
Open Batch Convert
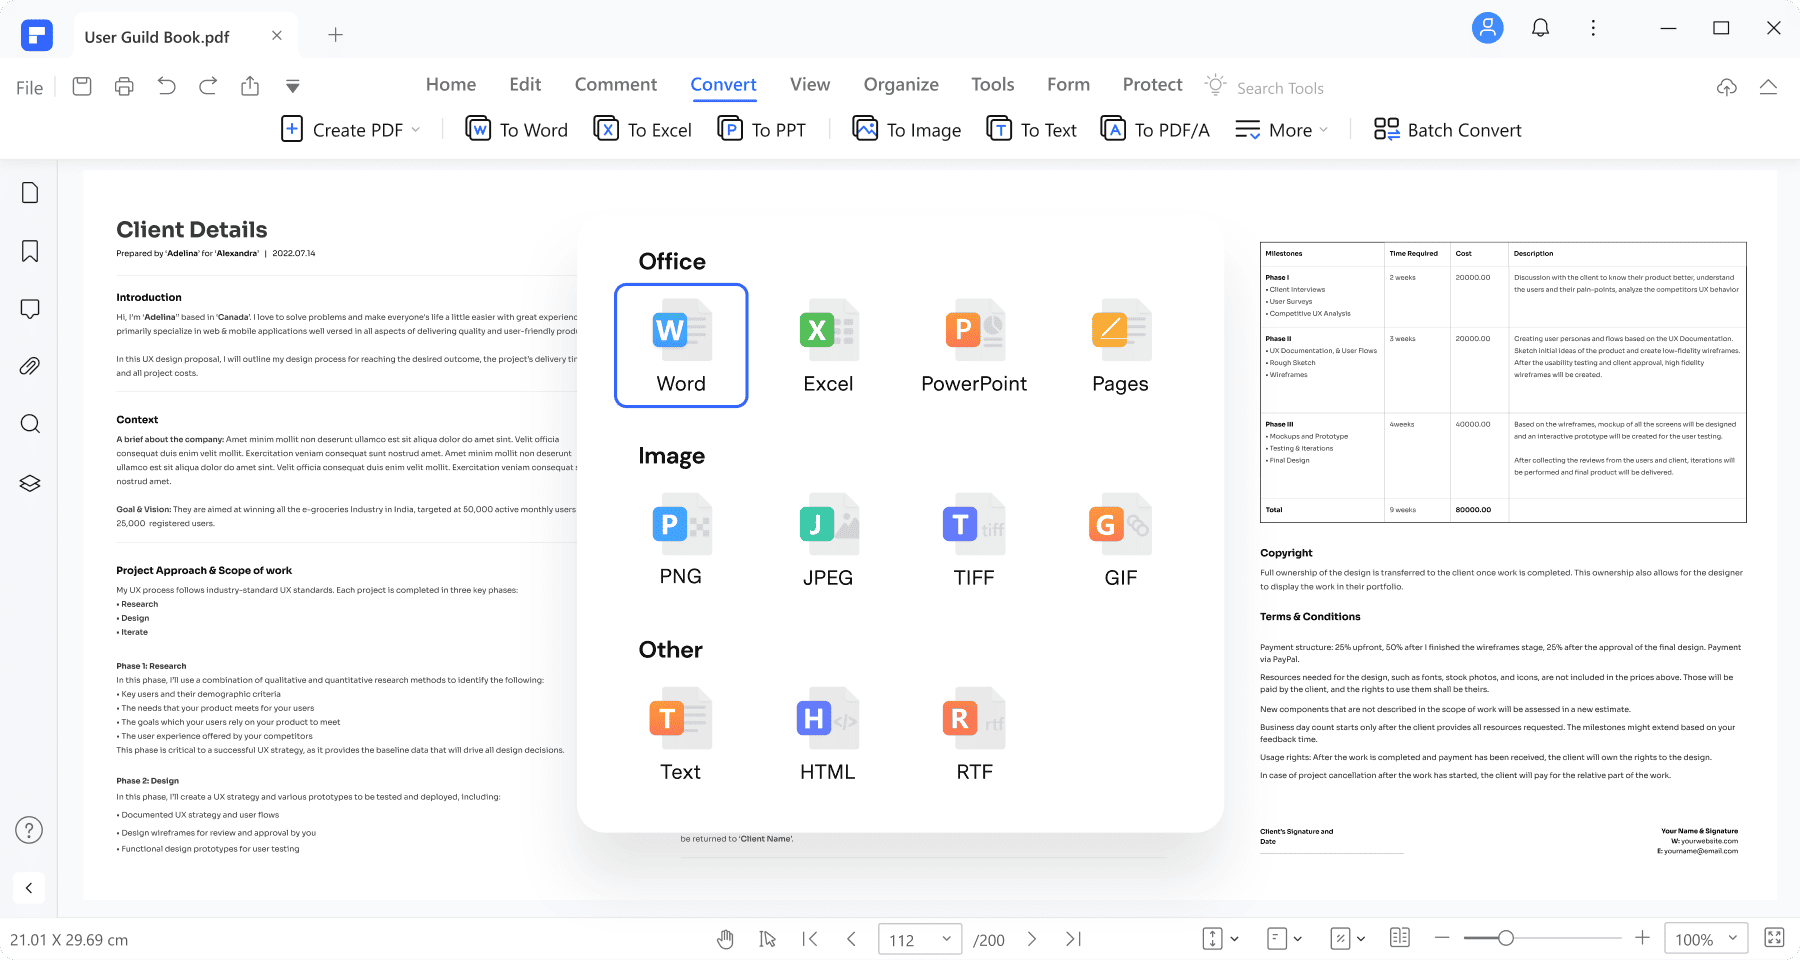click(1447, 129)
